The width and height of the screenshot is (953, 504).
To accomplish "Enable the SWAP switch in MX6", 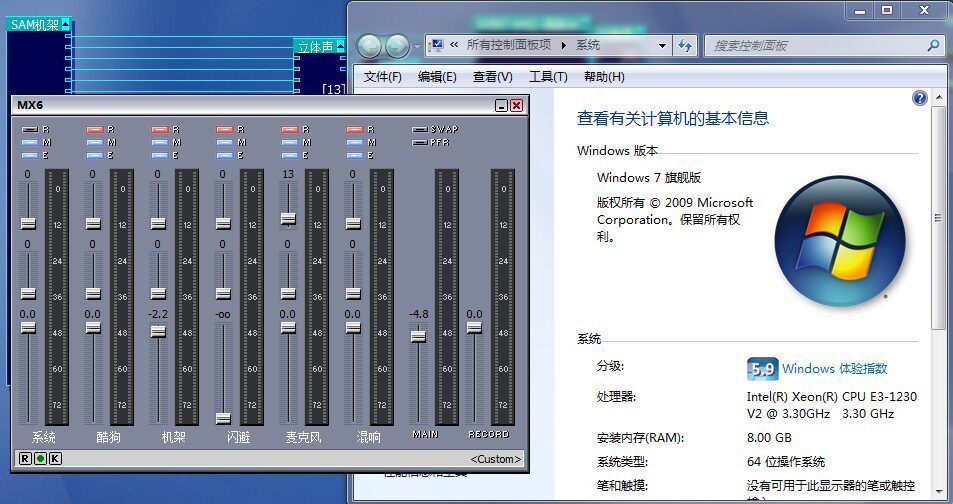I will point(420,129).
